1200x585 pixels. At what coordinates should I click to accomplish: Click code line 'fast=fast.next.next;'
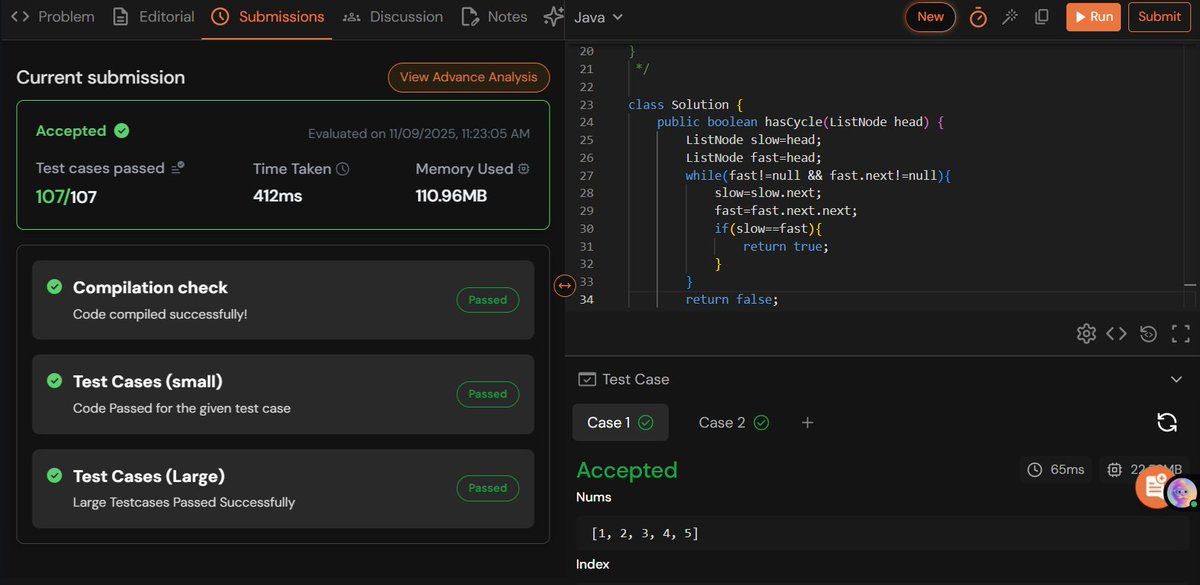tap(786, 210)
